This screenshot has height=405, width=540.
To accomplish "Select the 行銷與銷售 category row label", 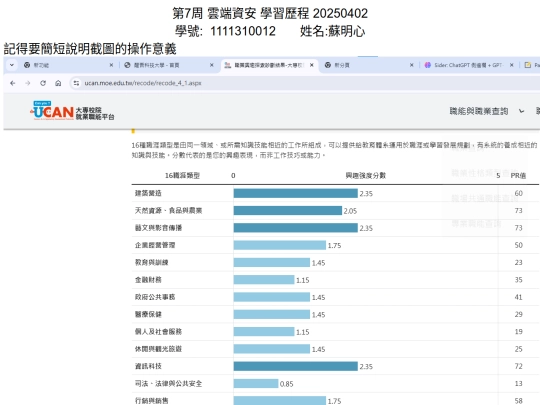I will tap(152, 401).
